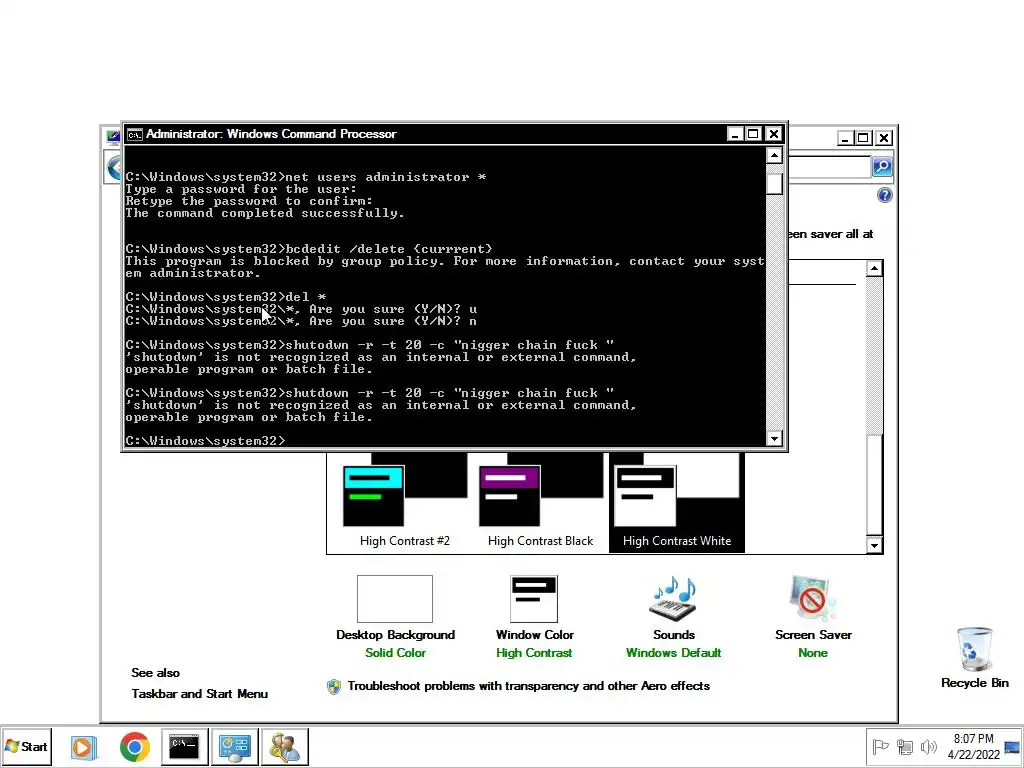The width and height of the screenshot is (1024, 768).
Task: Select the High Contrast Black theme
Action: pos(540,503)
